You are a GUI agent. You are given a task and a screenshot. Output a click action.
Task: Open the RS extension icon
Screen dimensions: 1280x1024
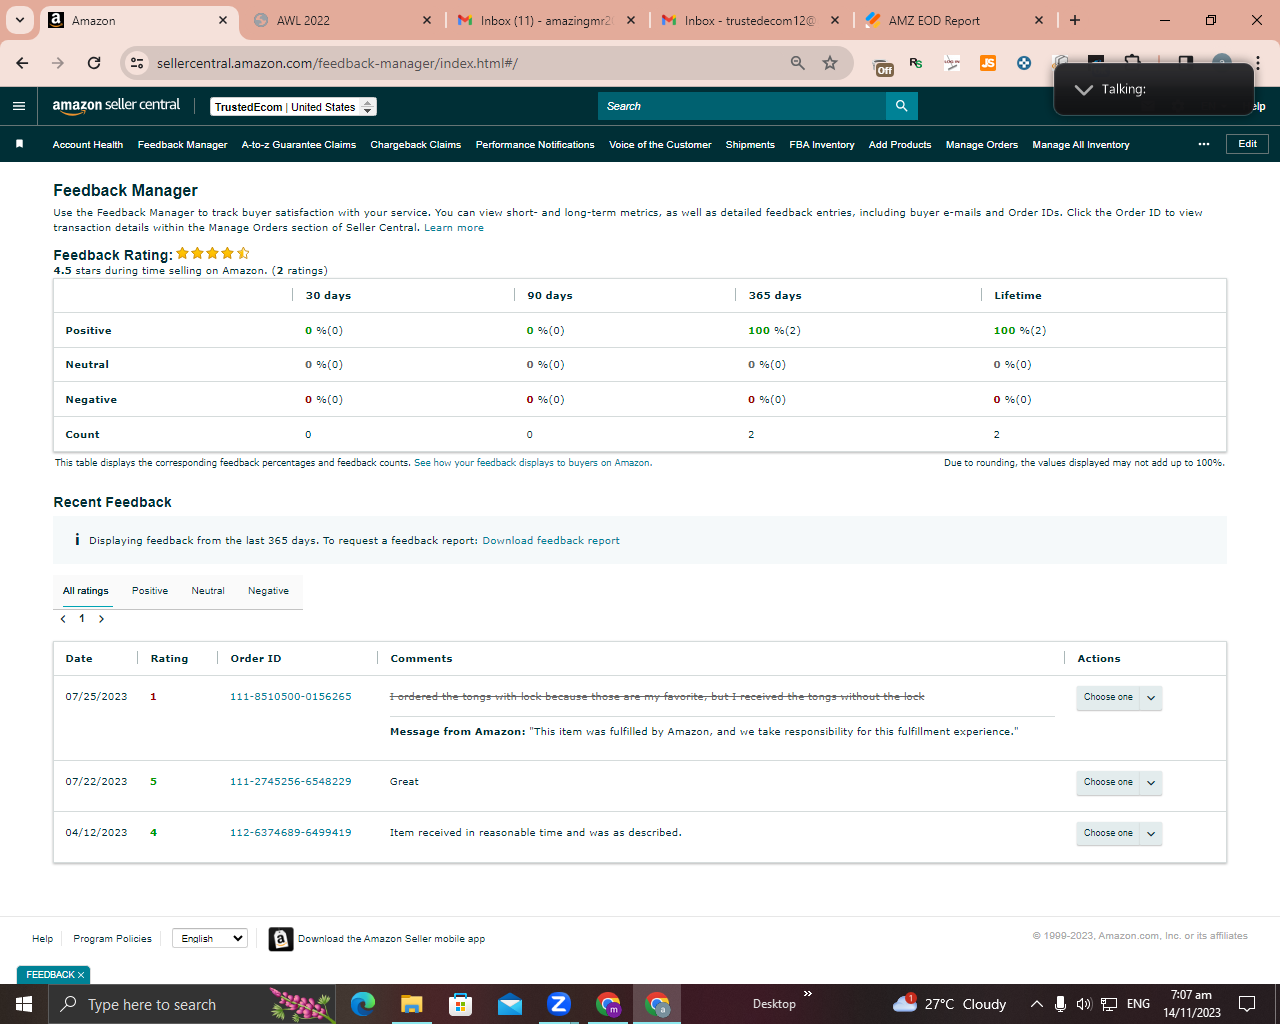pyautogui.click(x=916, y=63)
